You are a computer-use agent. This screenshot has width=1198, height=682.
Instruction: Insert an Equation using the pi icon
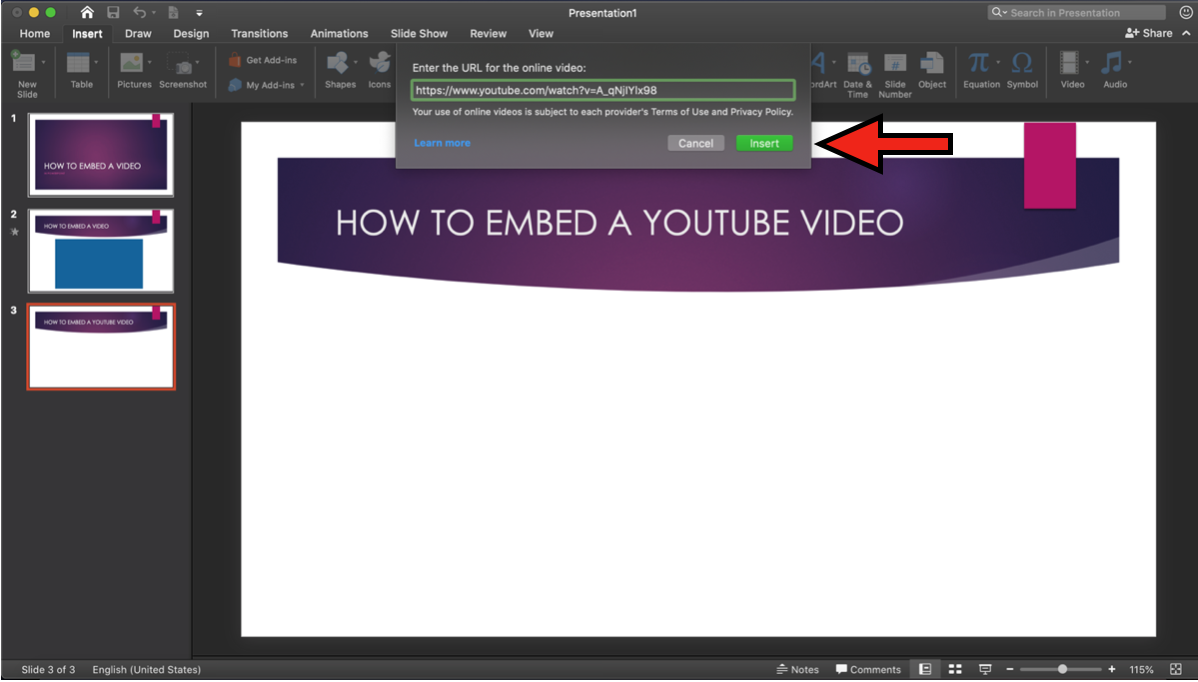(x=977, y=64)
